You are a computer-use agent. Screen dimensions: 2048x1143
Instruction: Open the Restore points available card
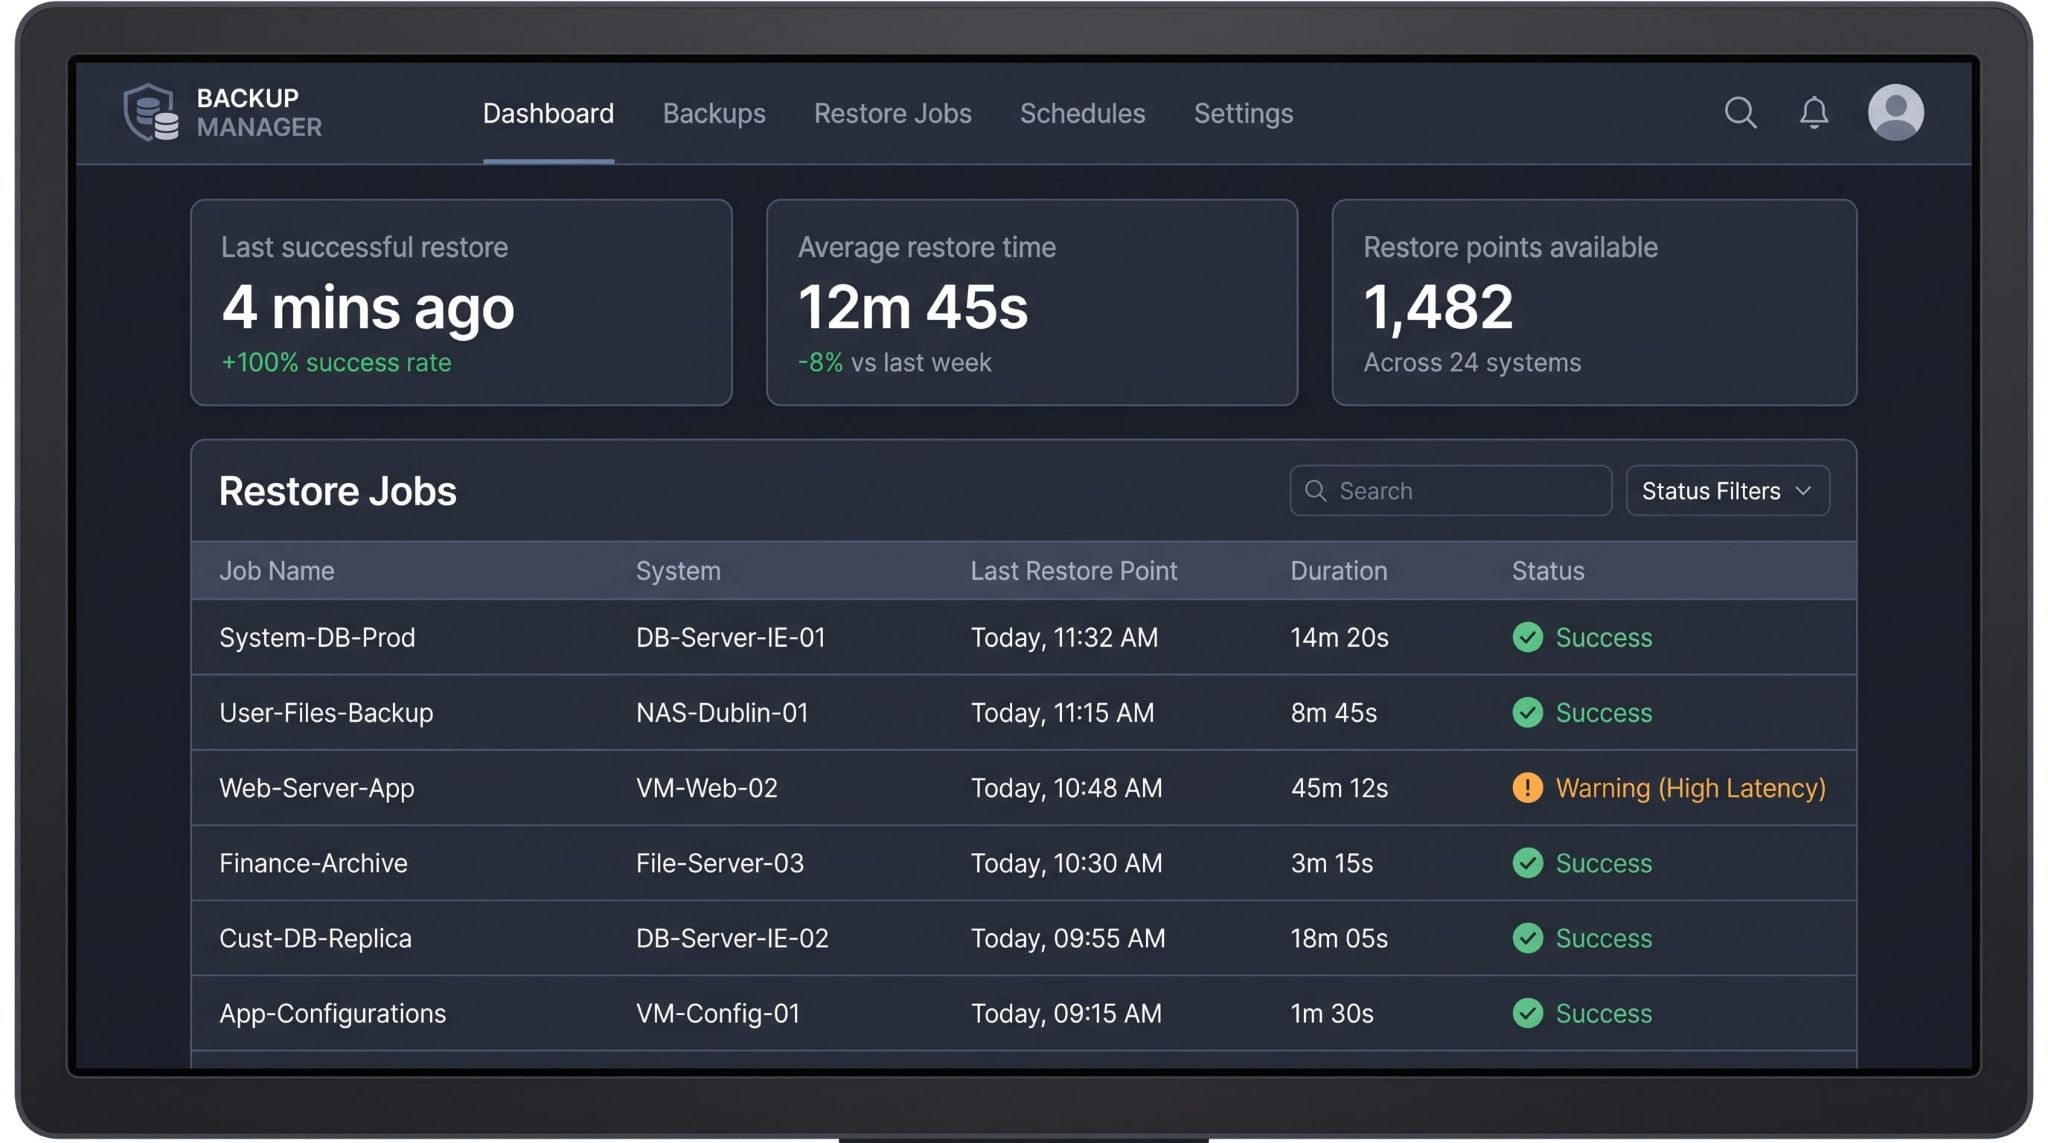(x=1594, y=302)
